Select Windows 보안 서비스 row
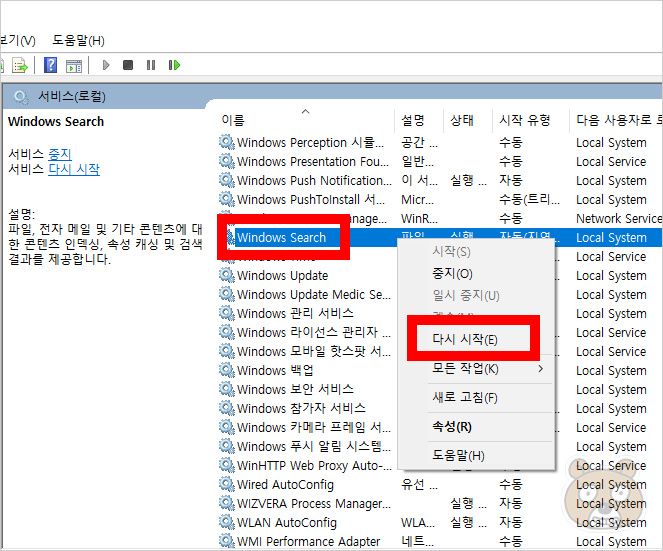 [x=295, y=389]
